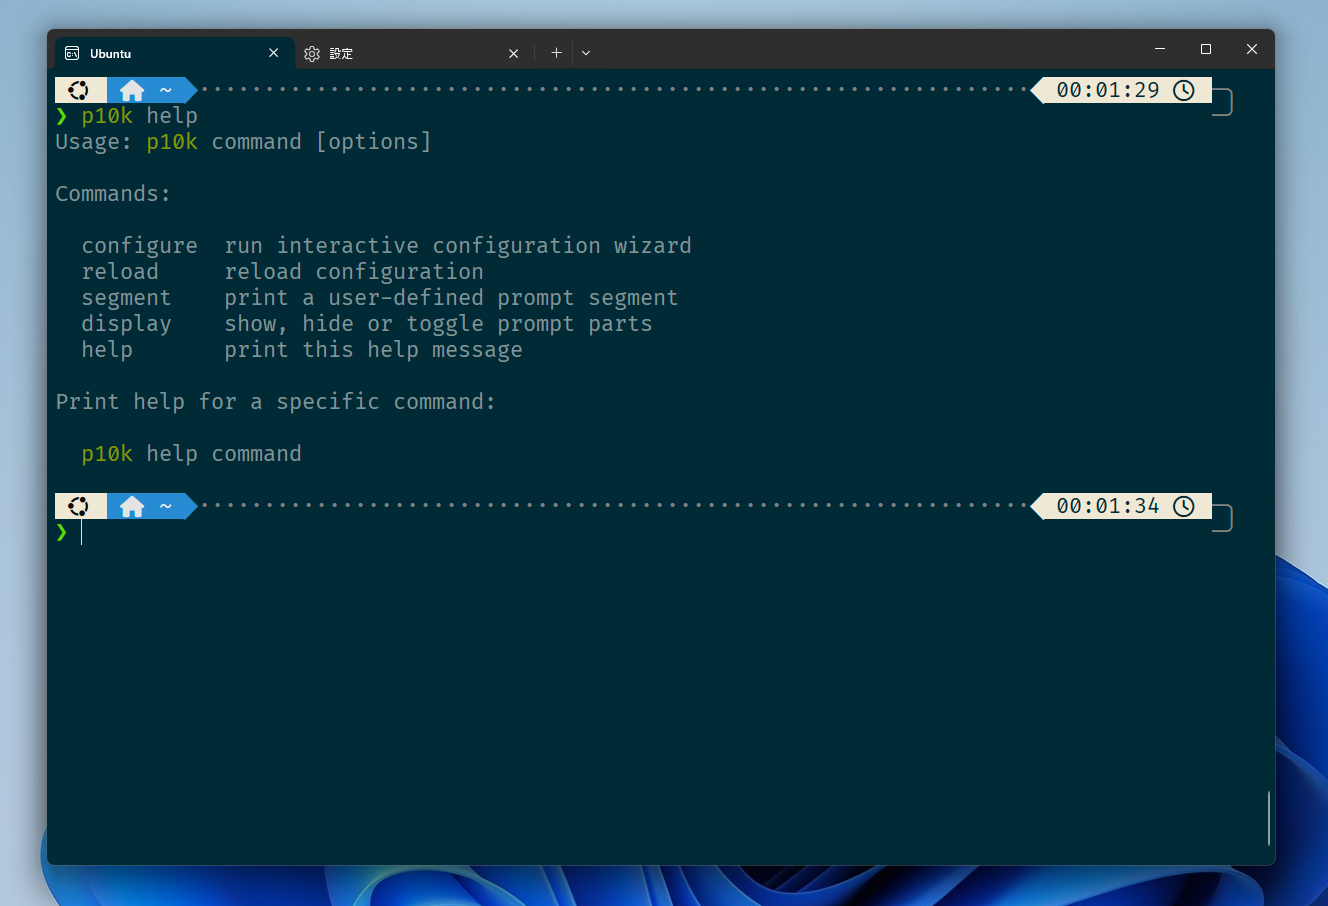Click the 'Commands:' heading text
Image resolution: width=1328 pixels, height=906 pixels.
click(113, 194)
